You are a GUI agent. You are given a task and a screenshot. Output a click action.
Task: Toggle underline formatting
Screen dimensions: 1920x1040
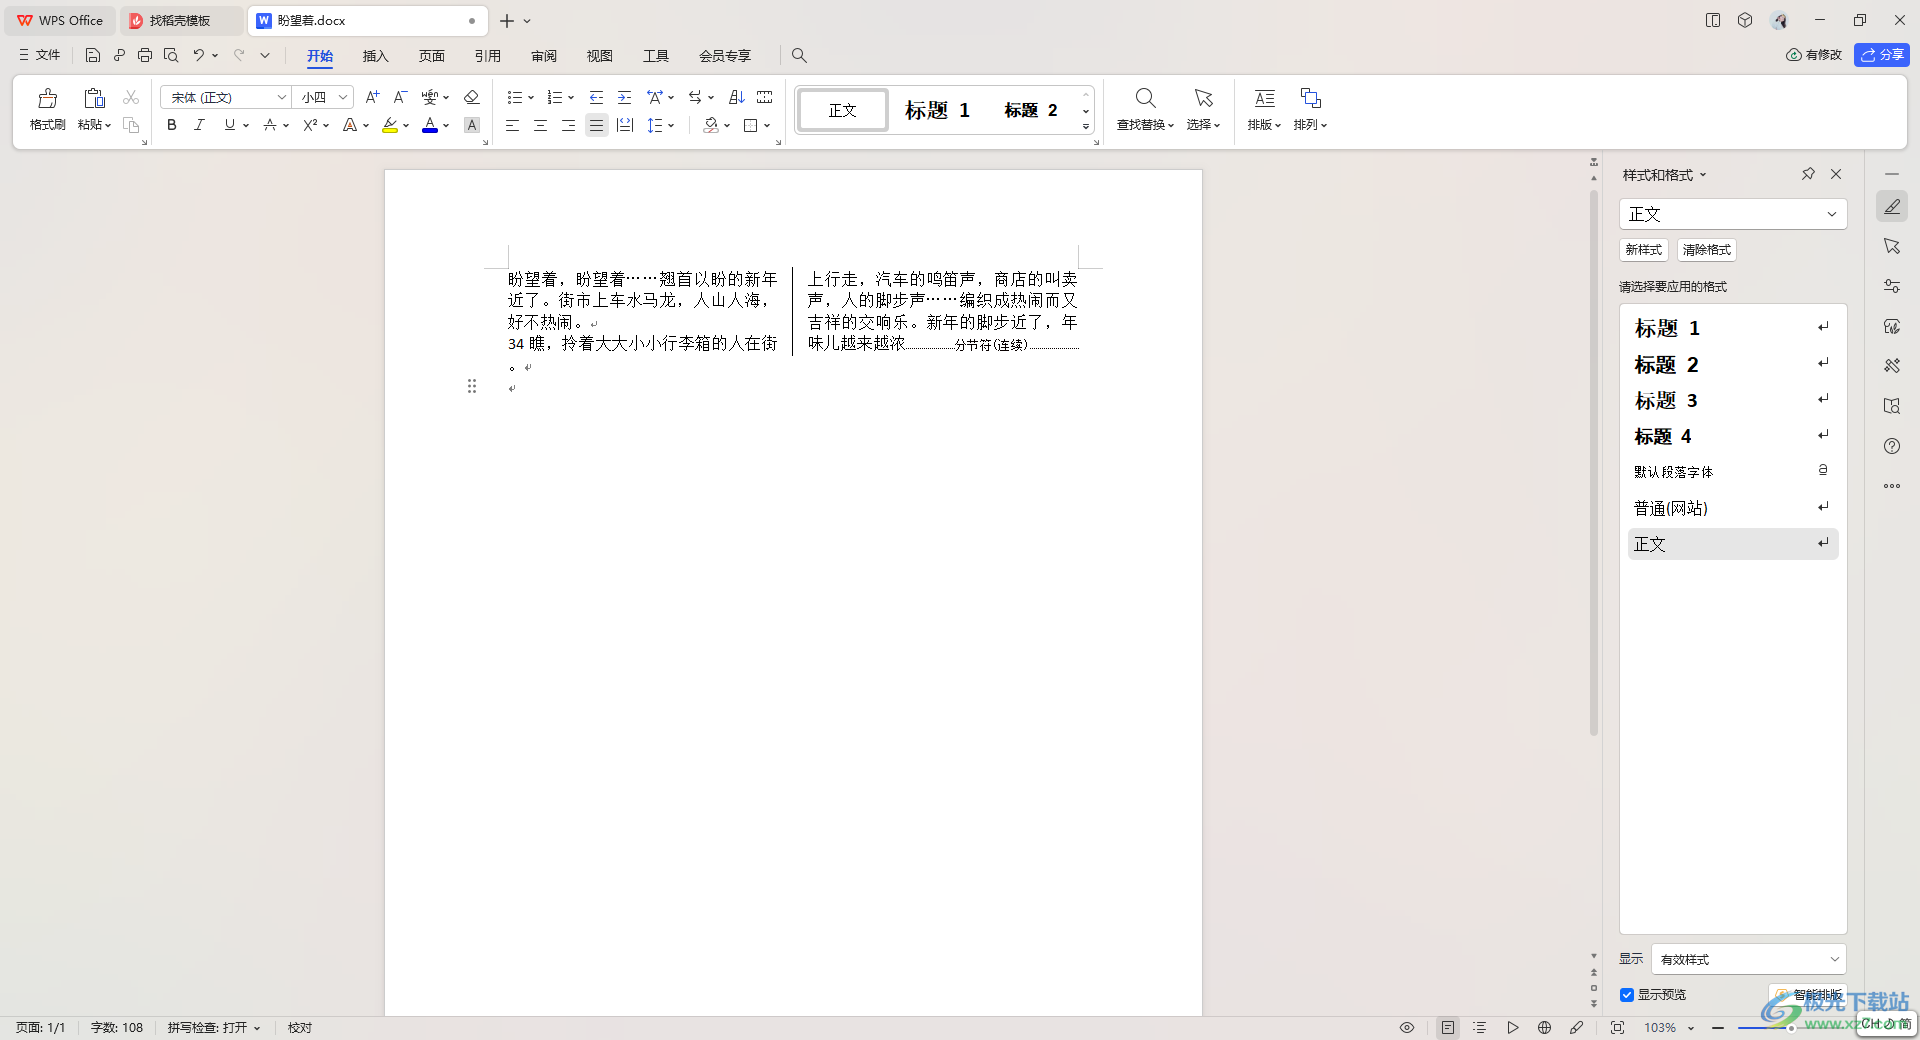pos(230,125)
